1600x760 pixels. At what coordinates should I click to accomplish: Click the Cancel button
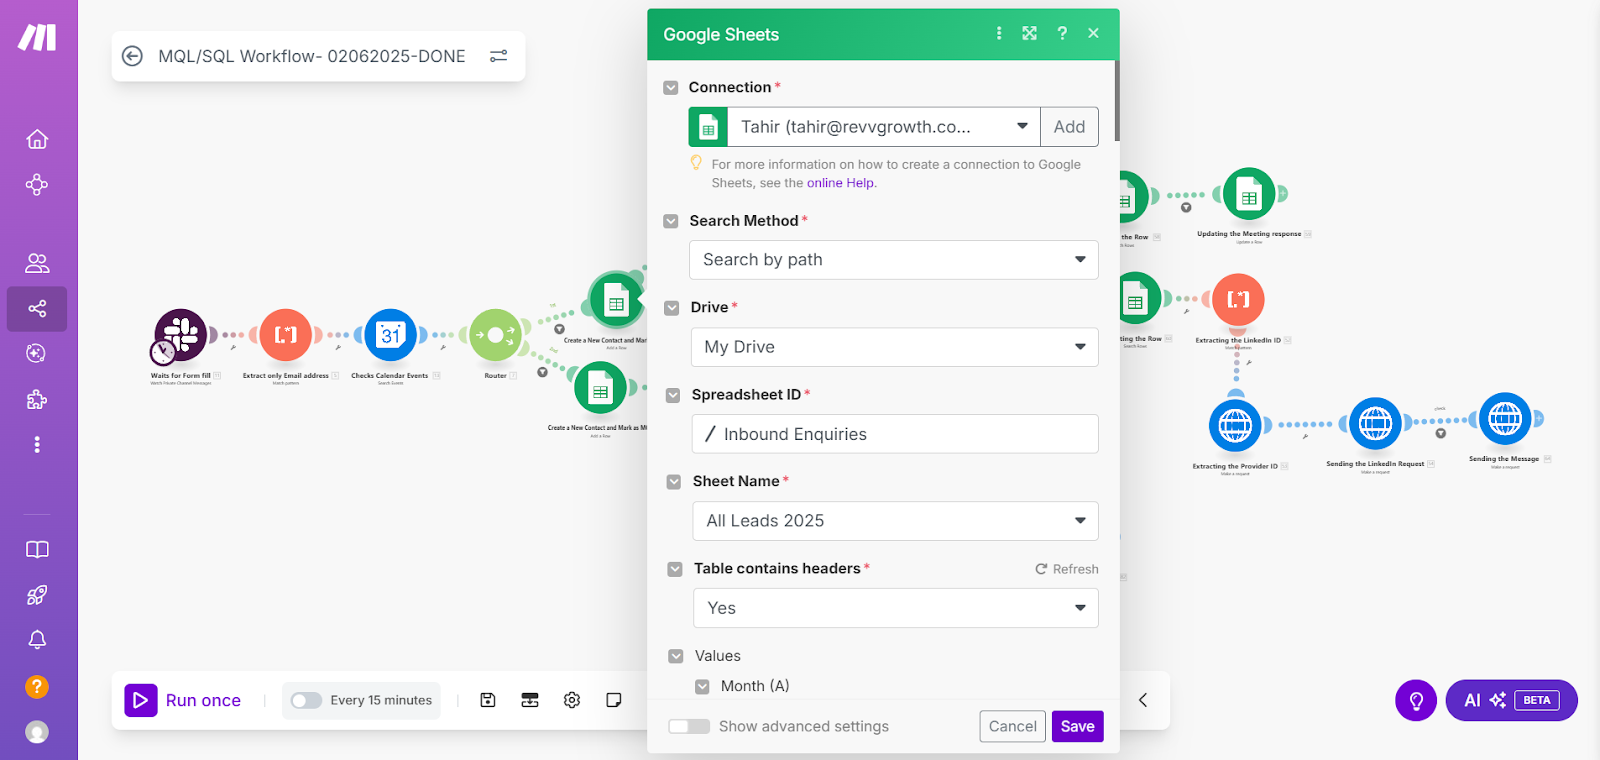pyautogui.click(x=1013, y=726)
